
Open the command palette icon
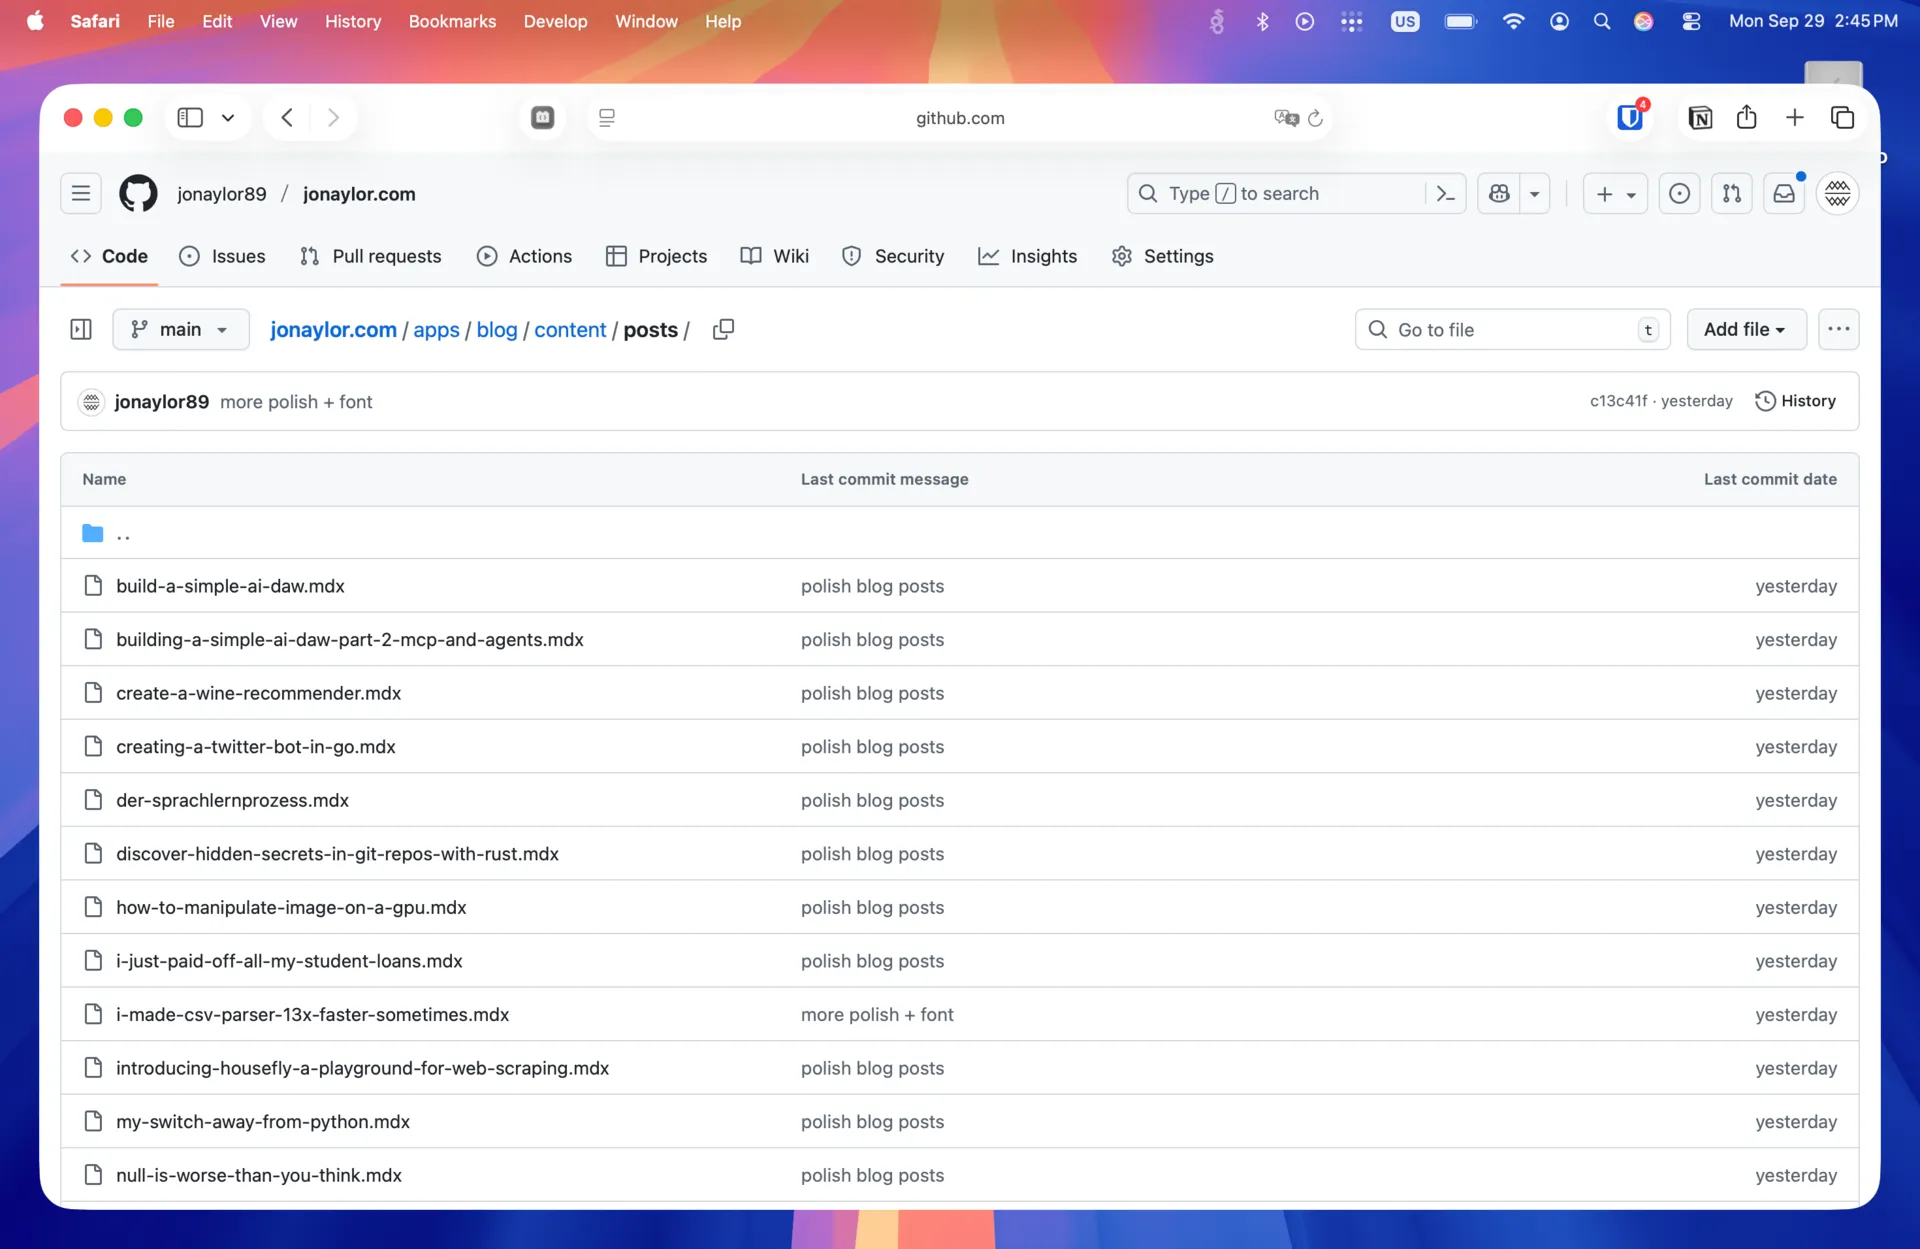(1445, 194)
